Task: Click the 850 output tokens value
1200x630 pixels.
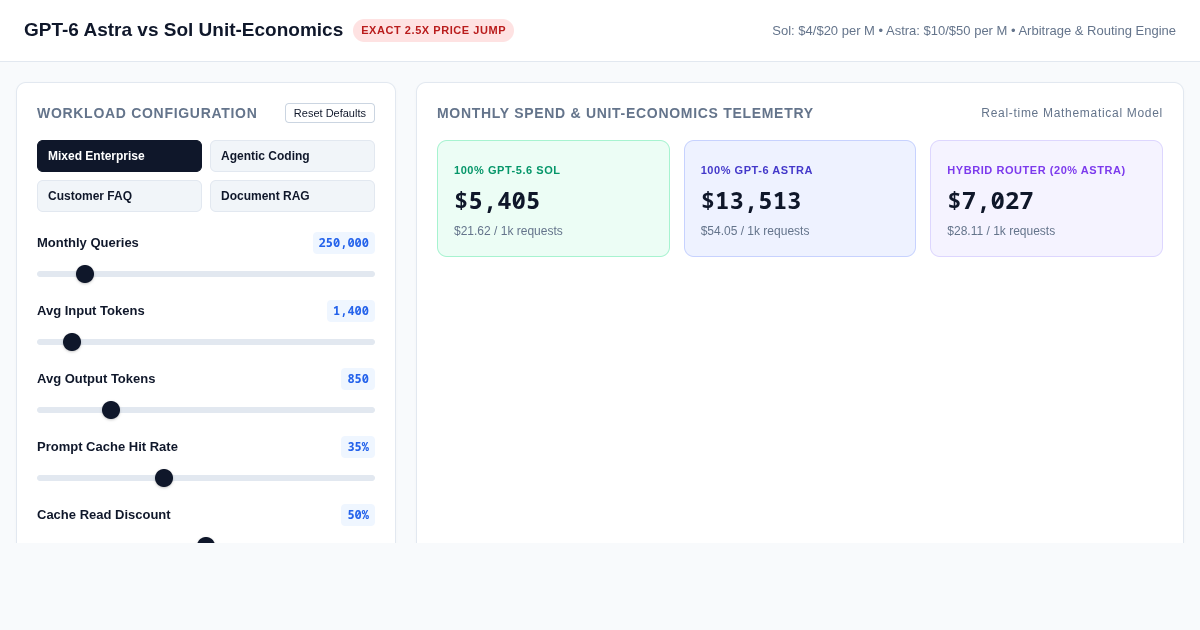Action: 358,379
